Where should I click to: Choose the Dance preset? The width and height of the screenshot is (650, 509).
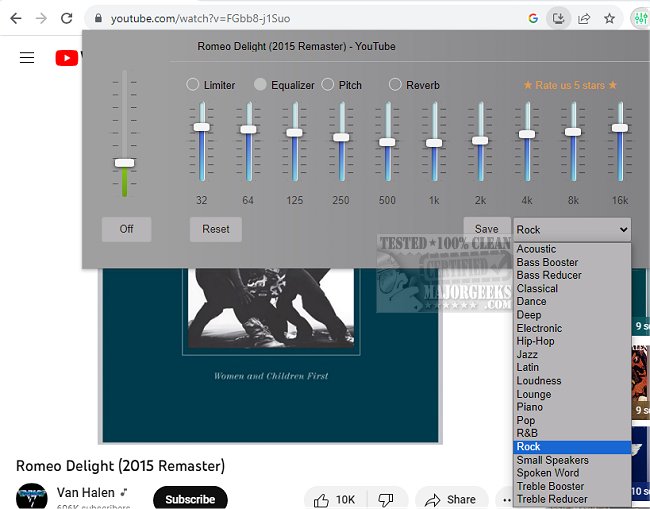572,302
